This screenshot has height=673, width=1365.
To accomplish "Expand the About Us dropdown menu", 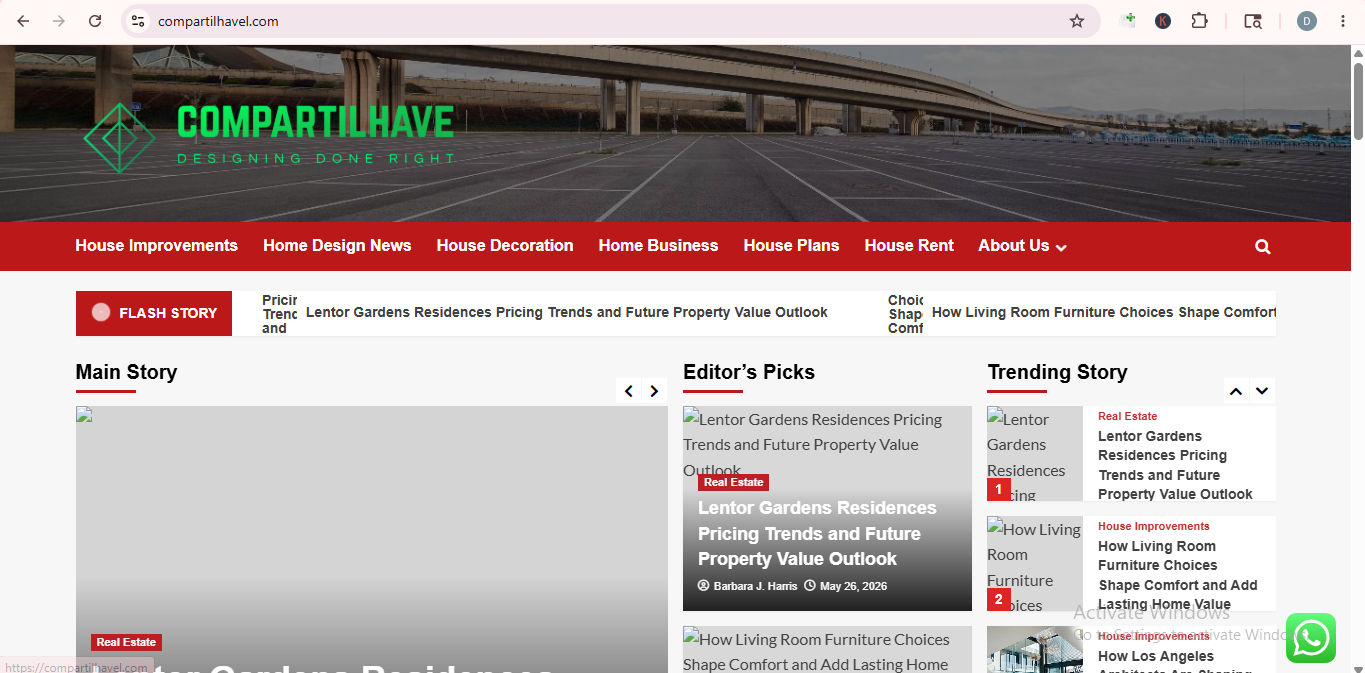I will [1022, 246].
